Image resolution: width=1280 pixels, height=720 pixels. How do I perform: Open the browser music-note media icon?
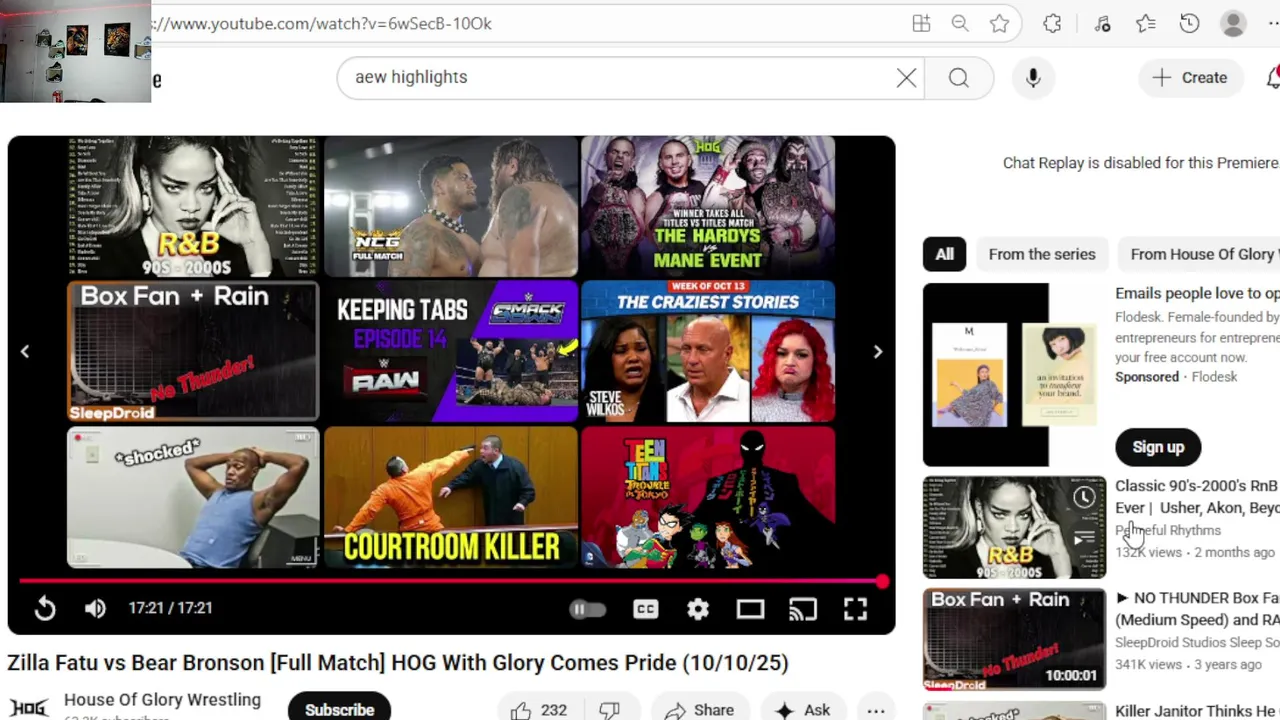tap(1103, 23)
